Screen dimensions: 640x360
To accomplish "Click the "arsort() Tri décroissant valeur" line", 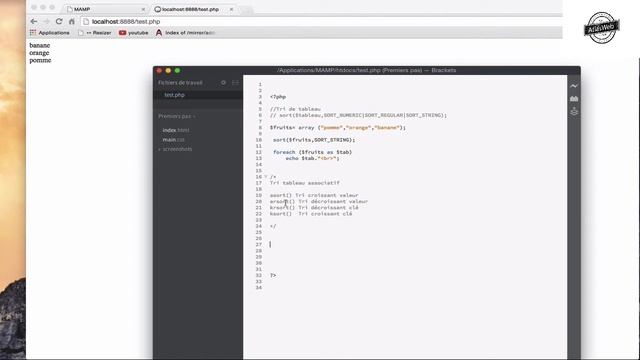I will click(319, 201).
